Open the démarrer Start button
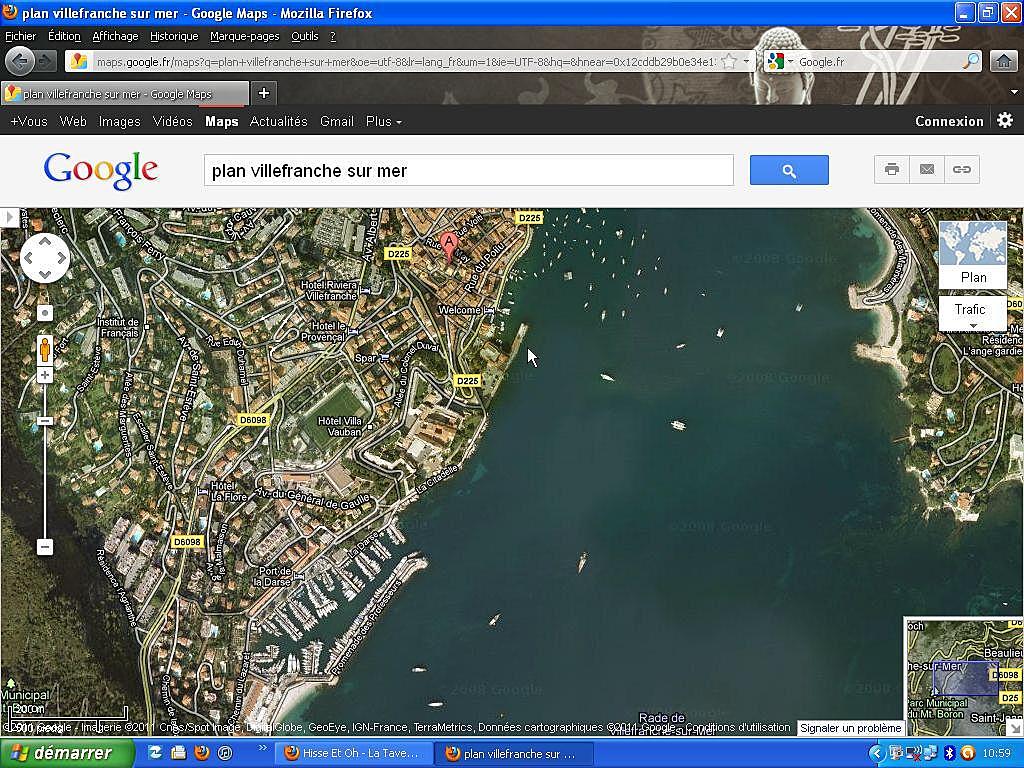 [x=67, y=753]
